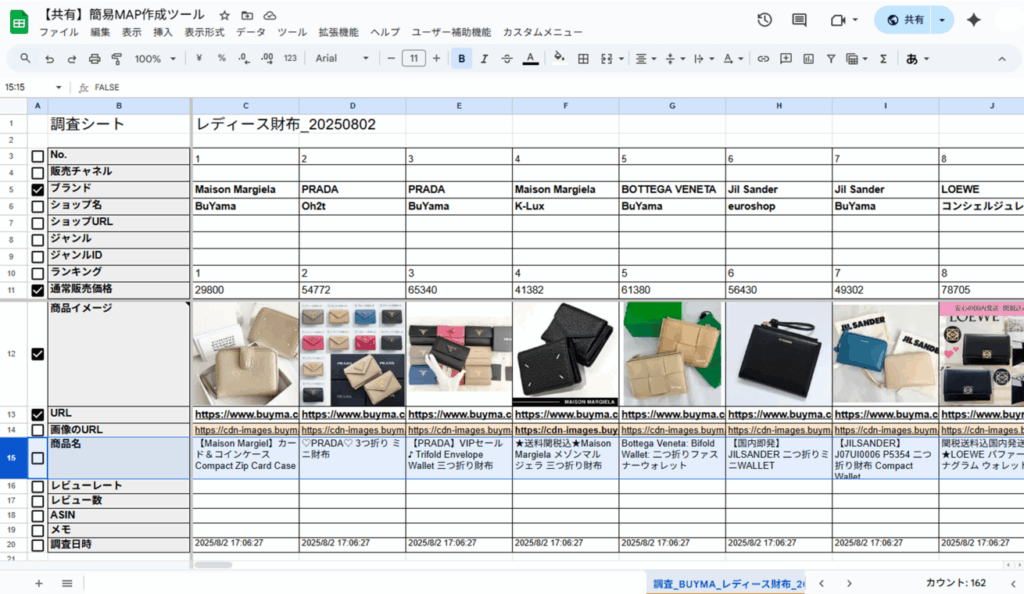Screen dimensions: 1024x594
Task: Merge the selected cells
Action: point(607,59)
